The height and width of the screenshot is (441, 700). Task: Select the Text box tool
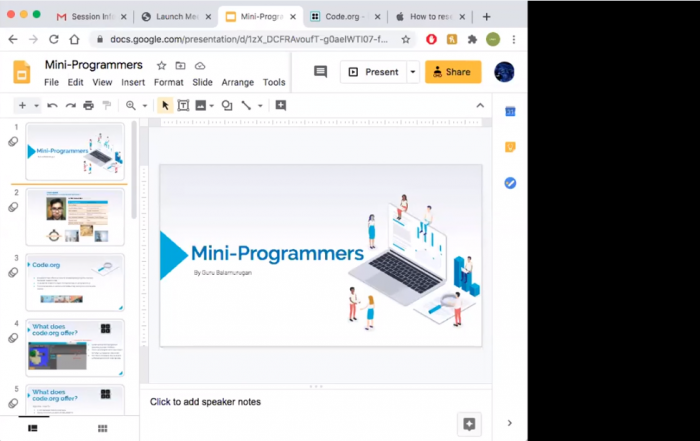[x=183, y=105]
